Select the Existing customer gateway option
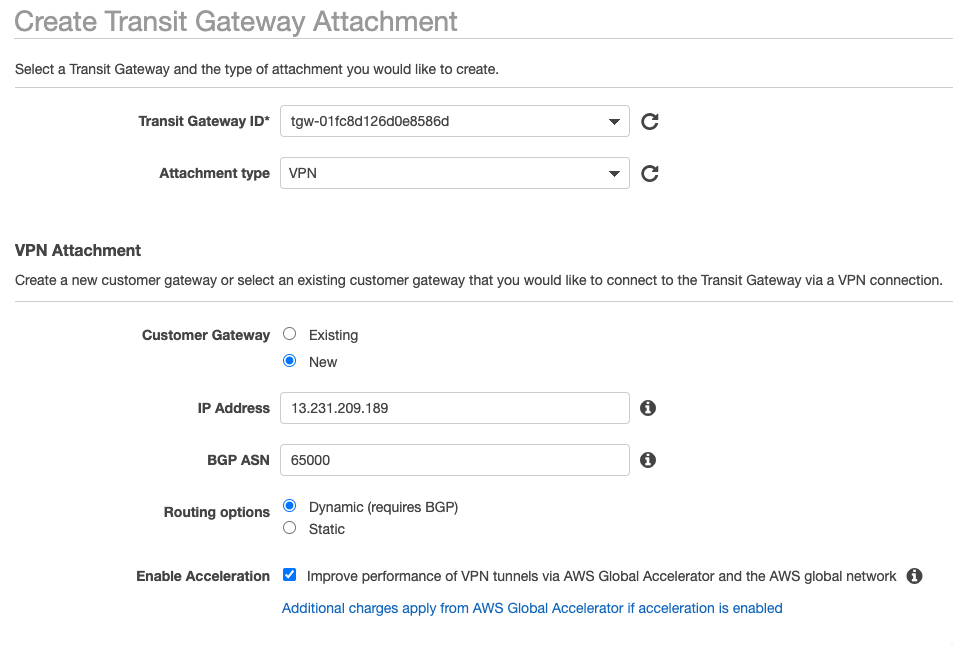The image size is (953, 645). point(290,334)
